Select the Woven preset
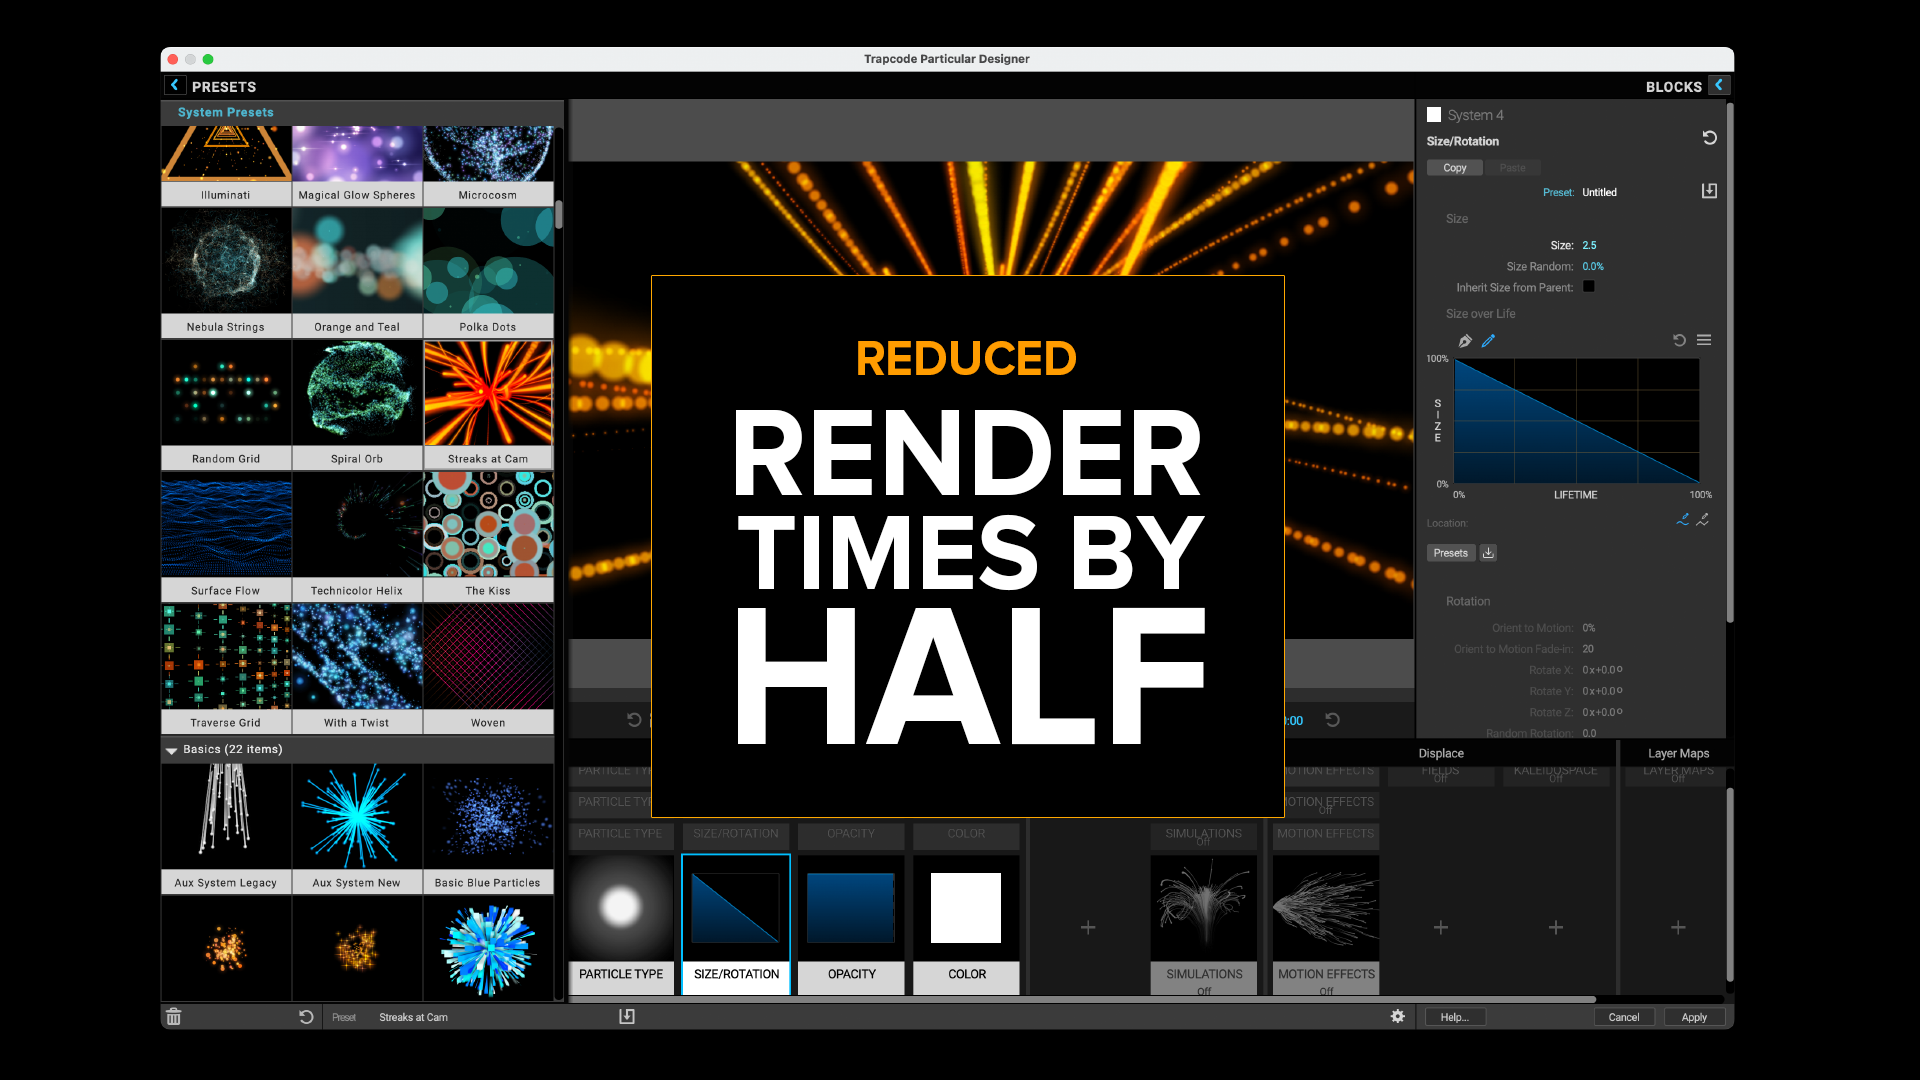 (488, 669)
